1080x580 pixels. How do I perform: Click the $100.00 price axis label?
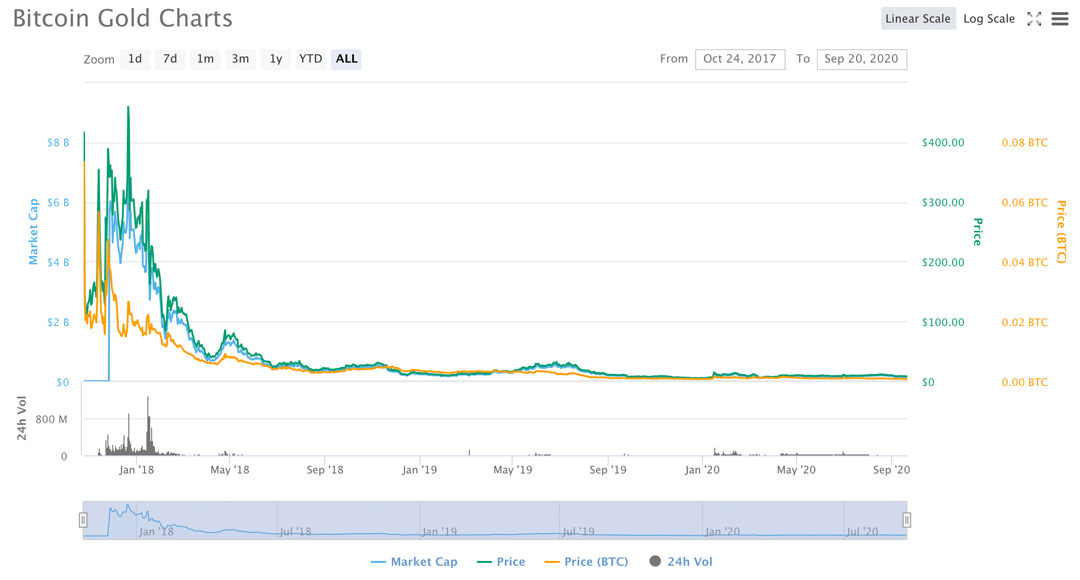coord(943,322)
